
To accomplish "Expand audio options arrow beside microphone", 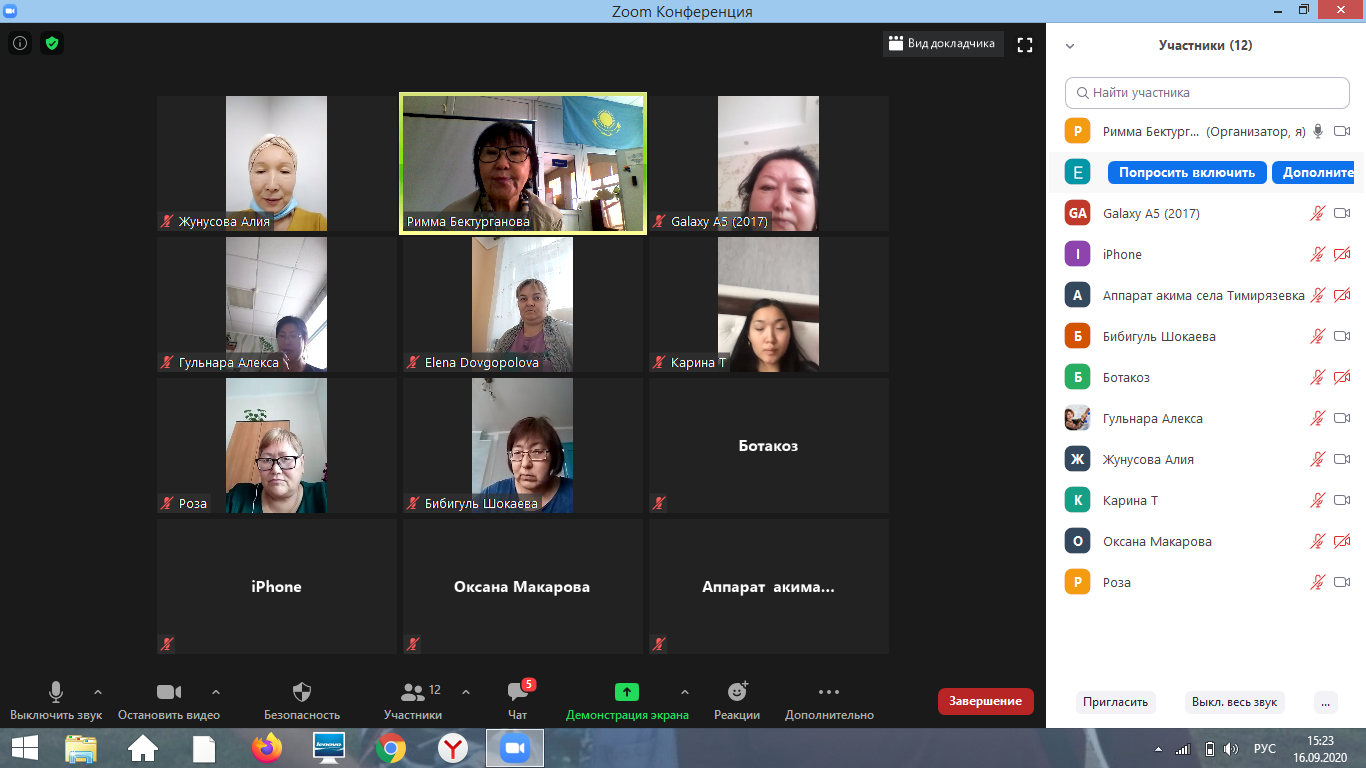I will [x=98, y=691].
